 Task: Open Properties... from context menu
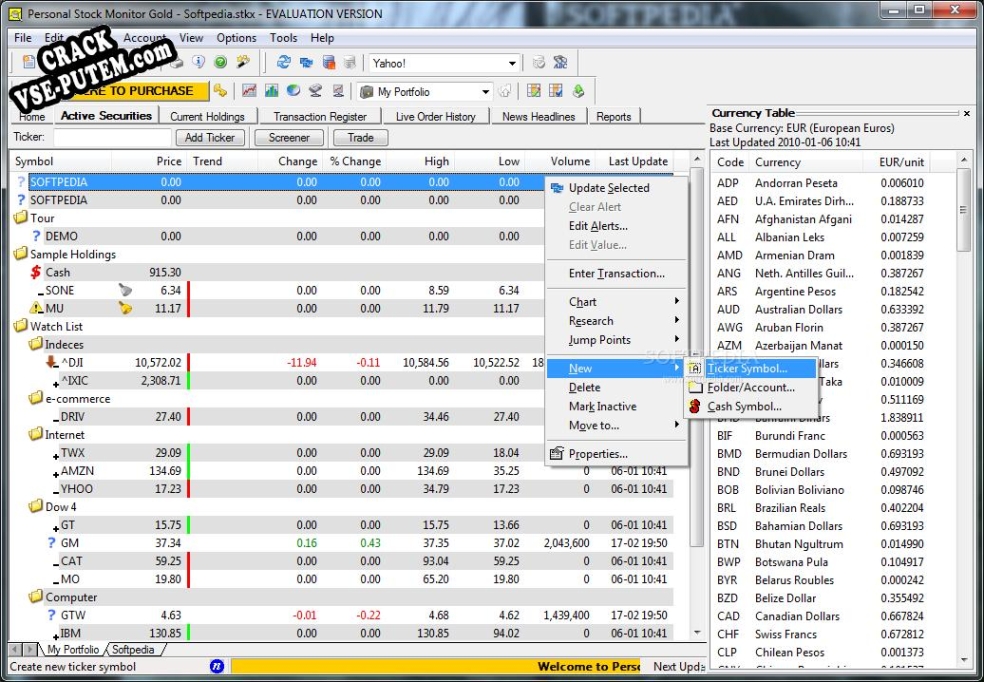pyautogui.click(x=615, y=454)
